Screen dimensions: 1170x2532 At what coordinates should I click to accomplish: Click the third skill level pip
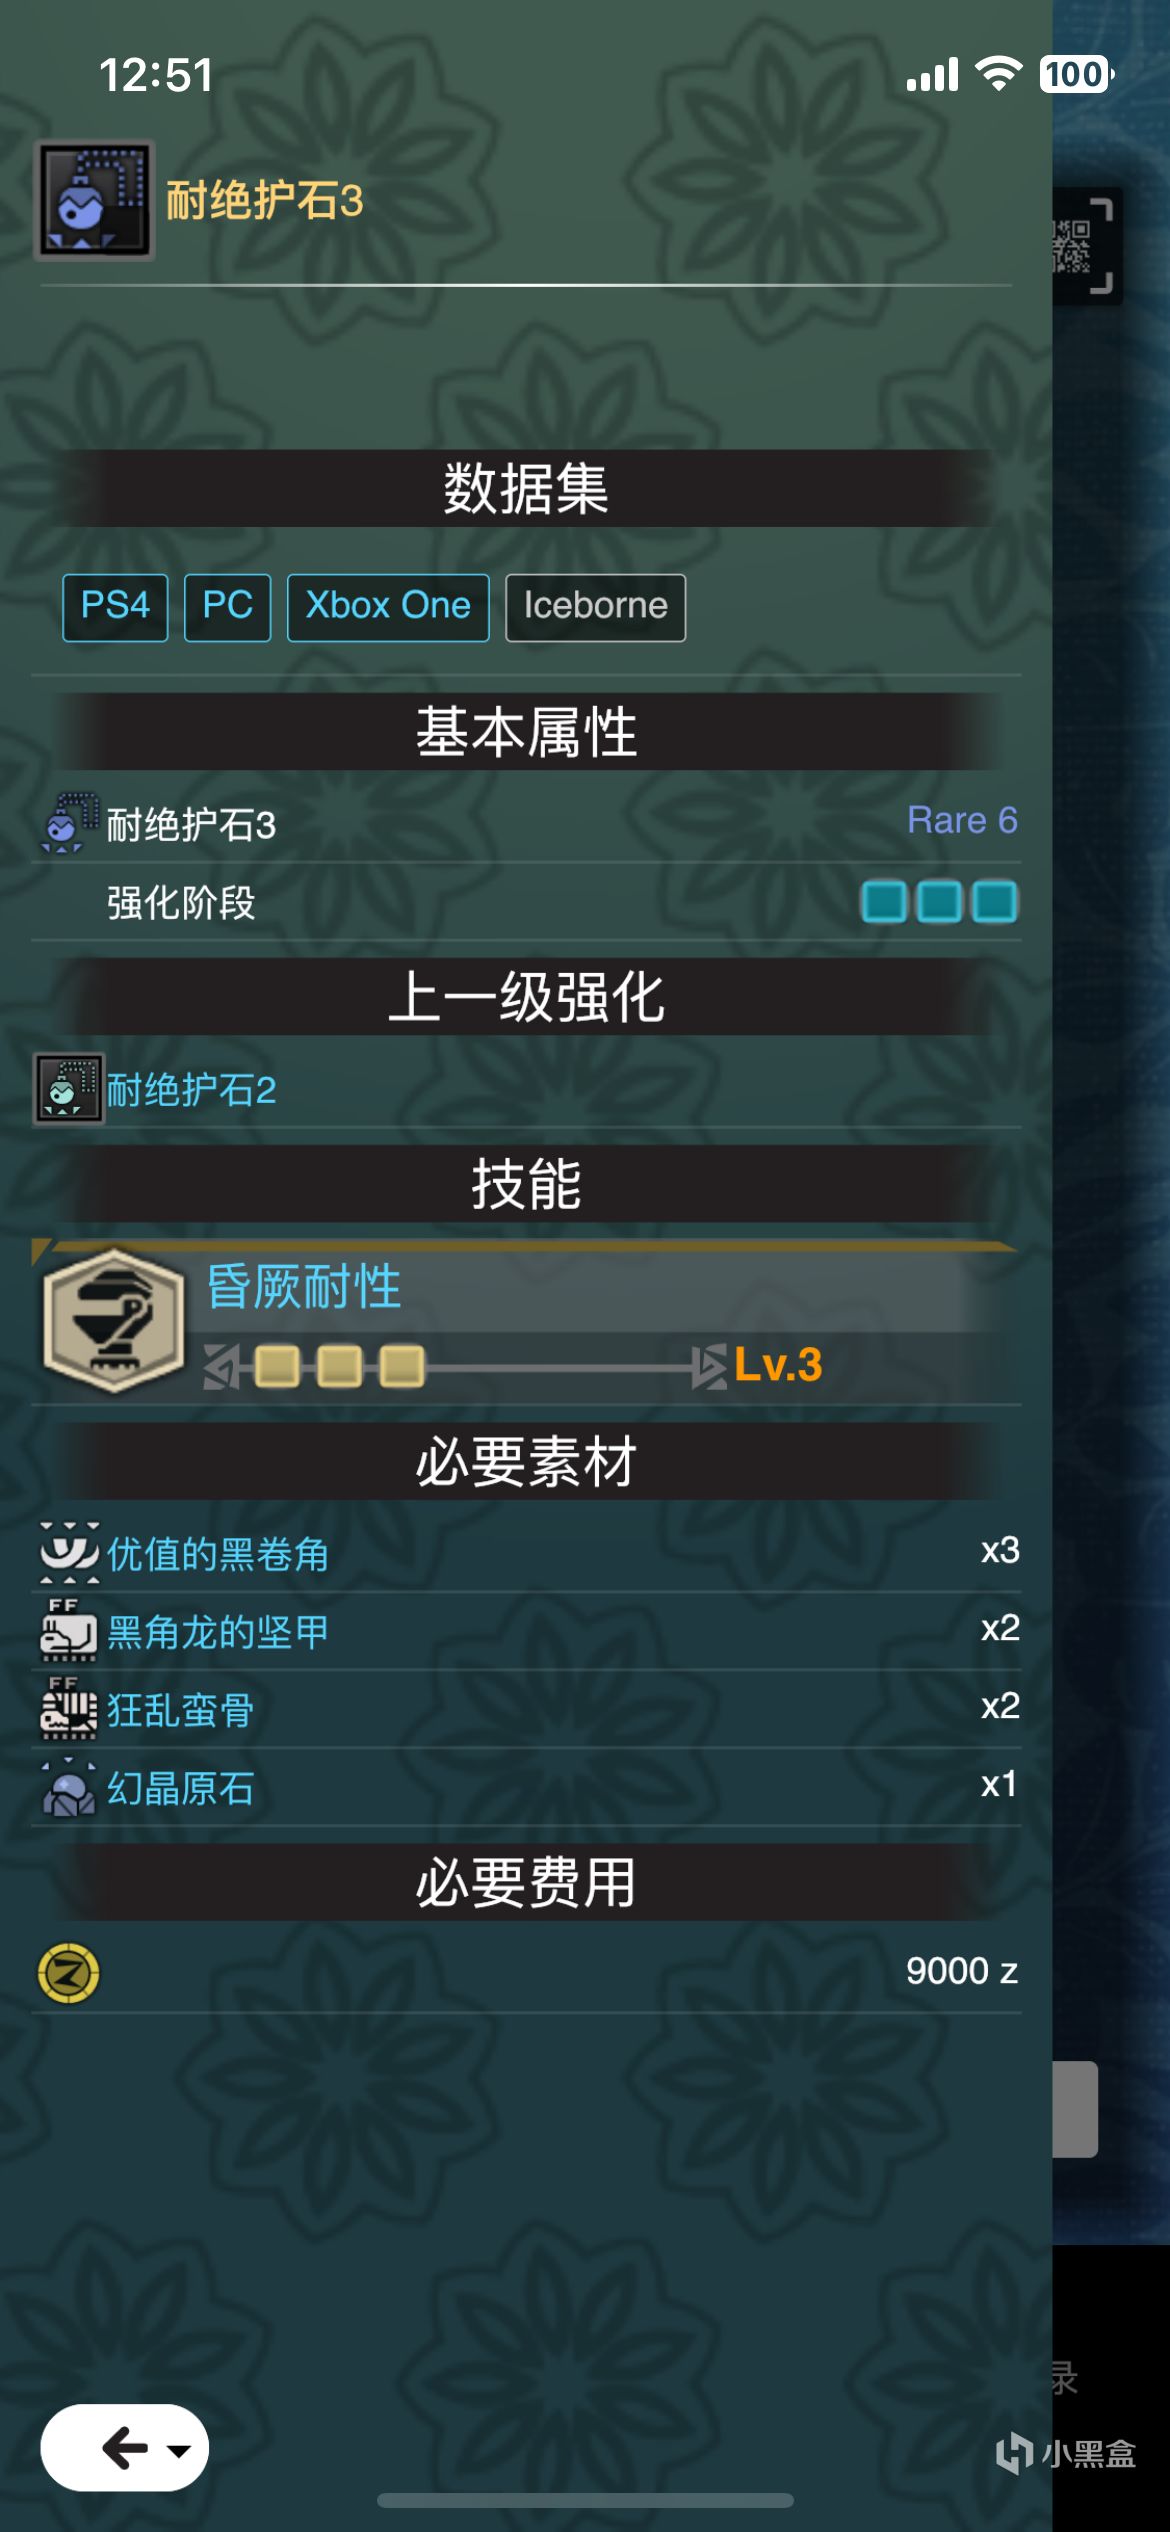[x=401, y=1366]
